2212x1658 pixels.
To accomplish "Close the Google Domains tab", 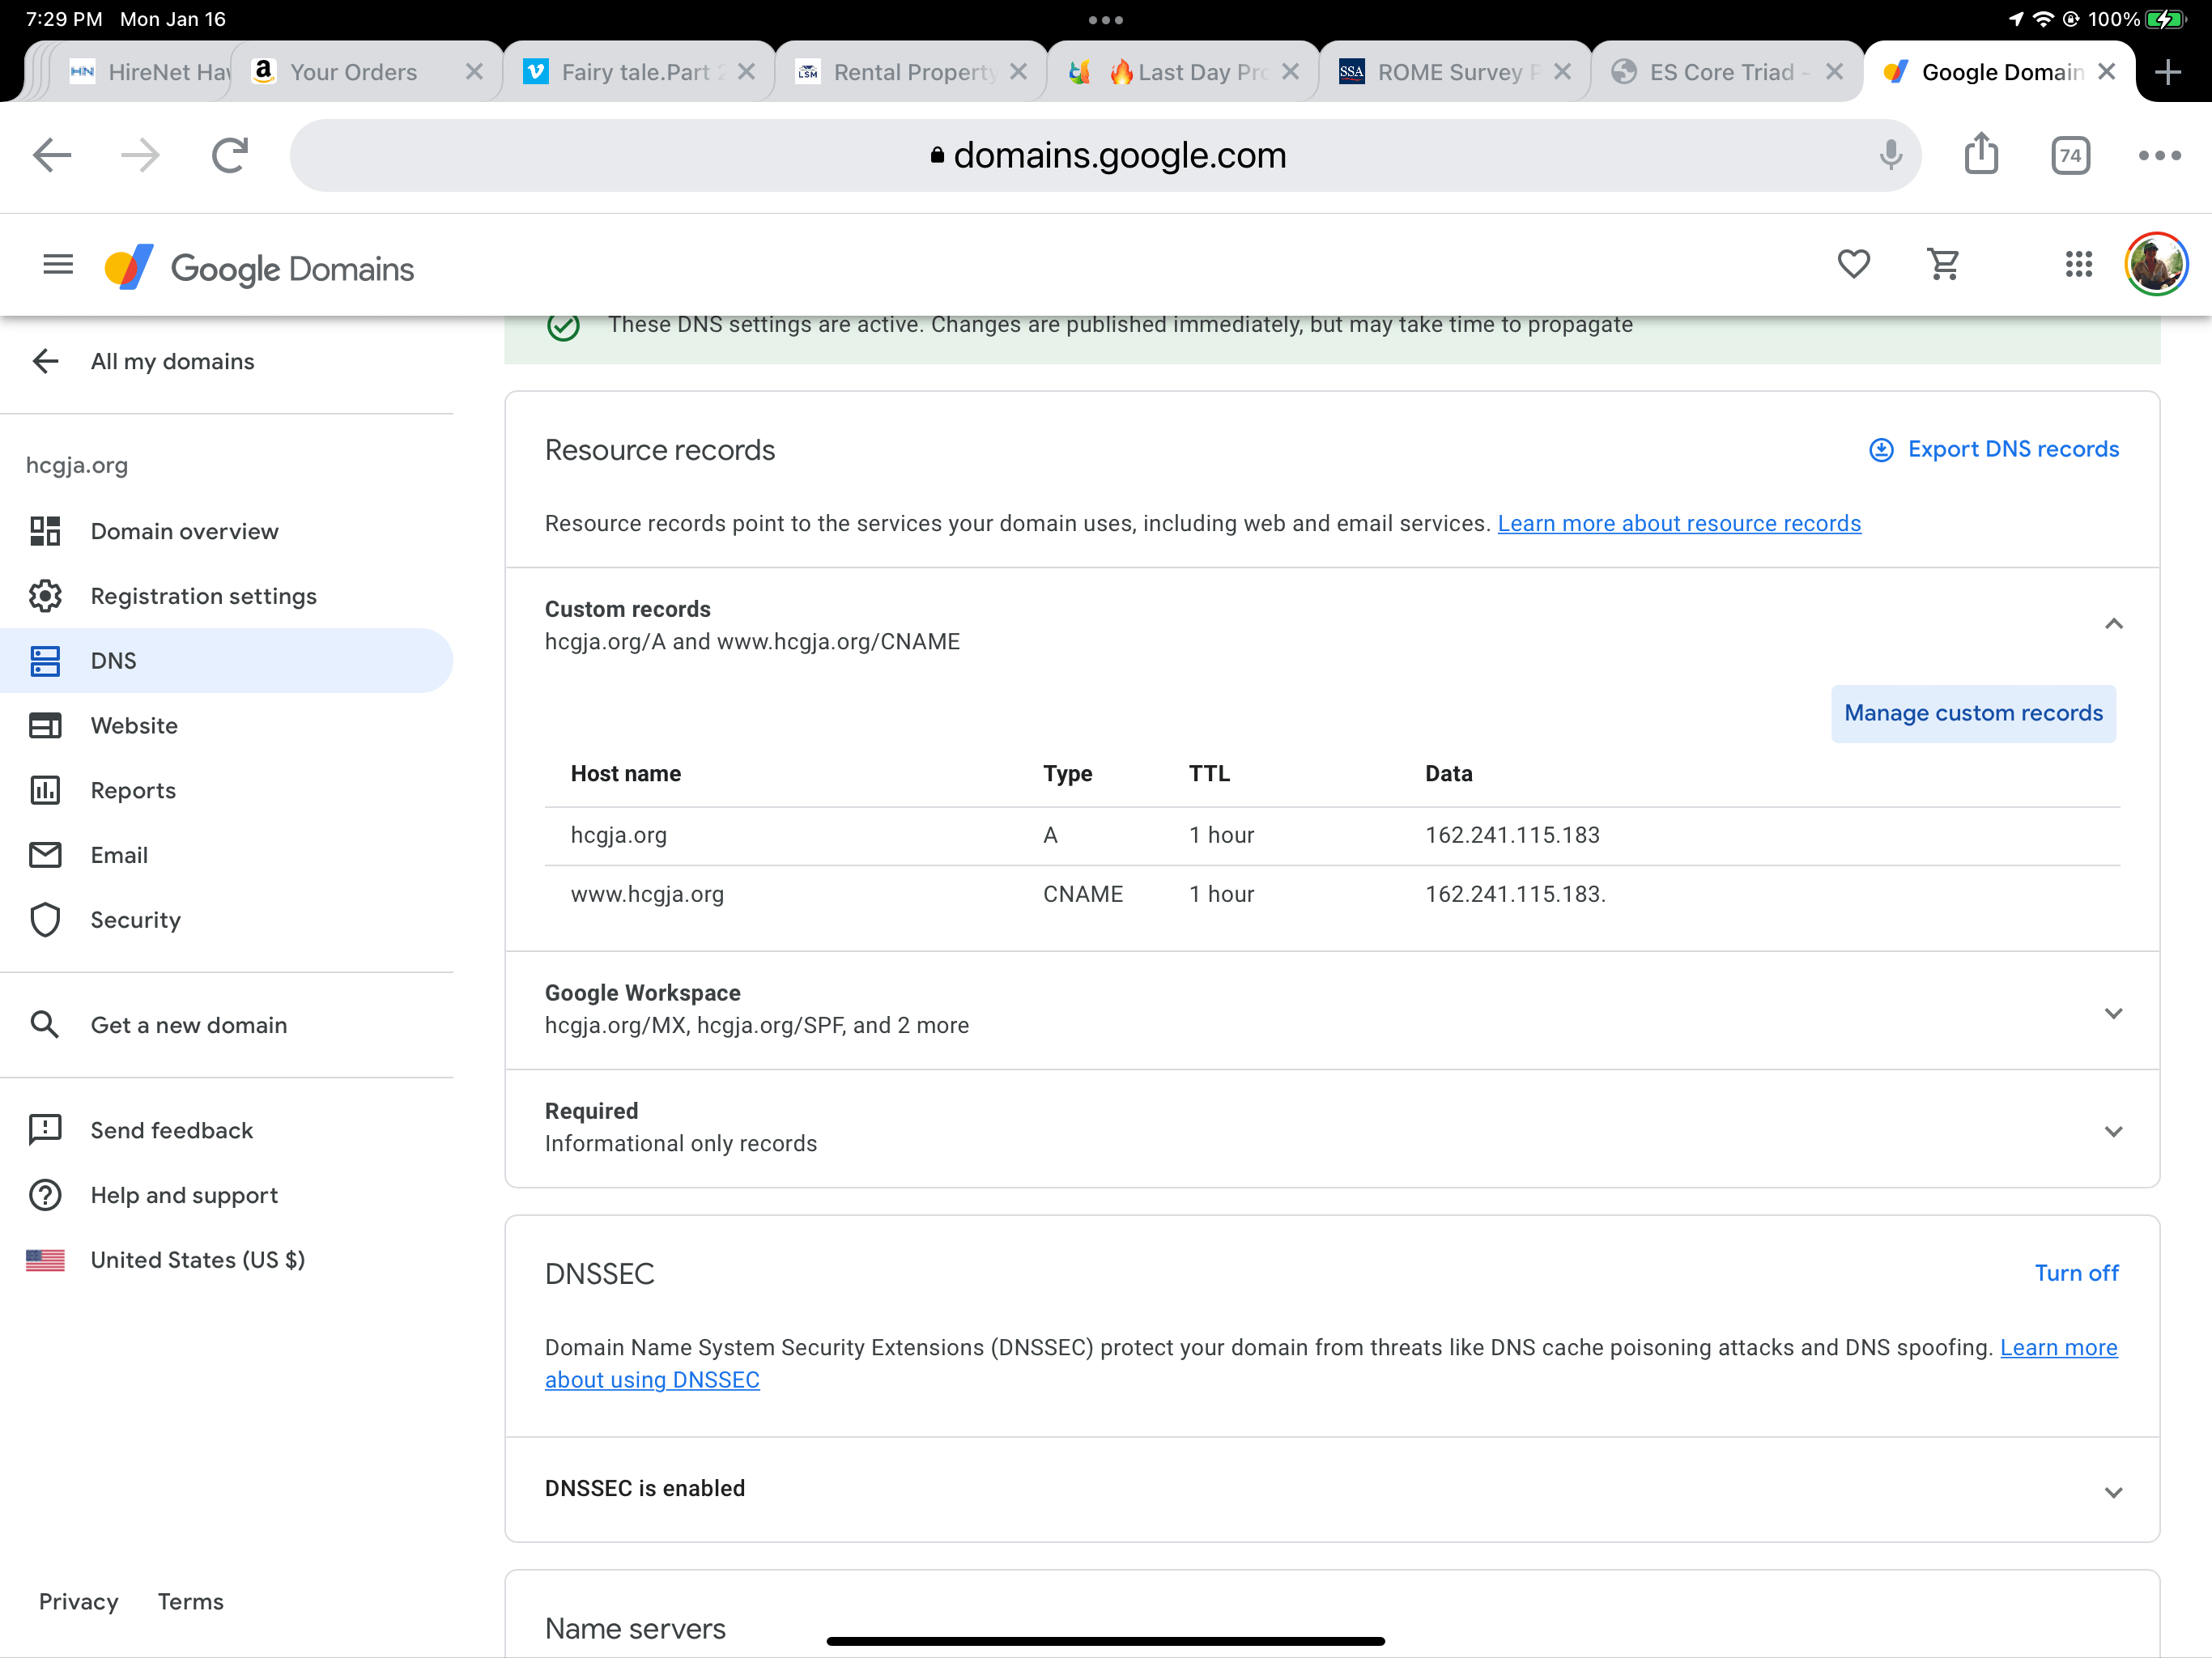I will click(2106, 72).
